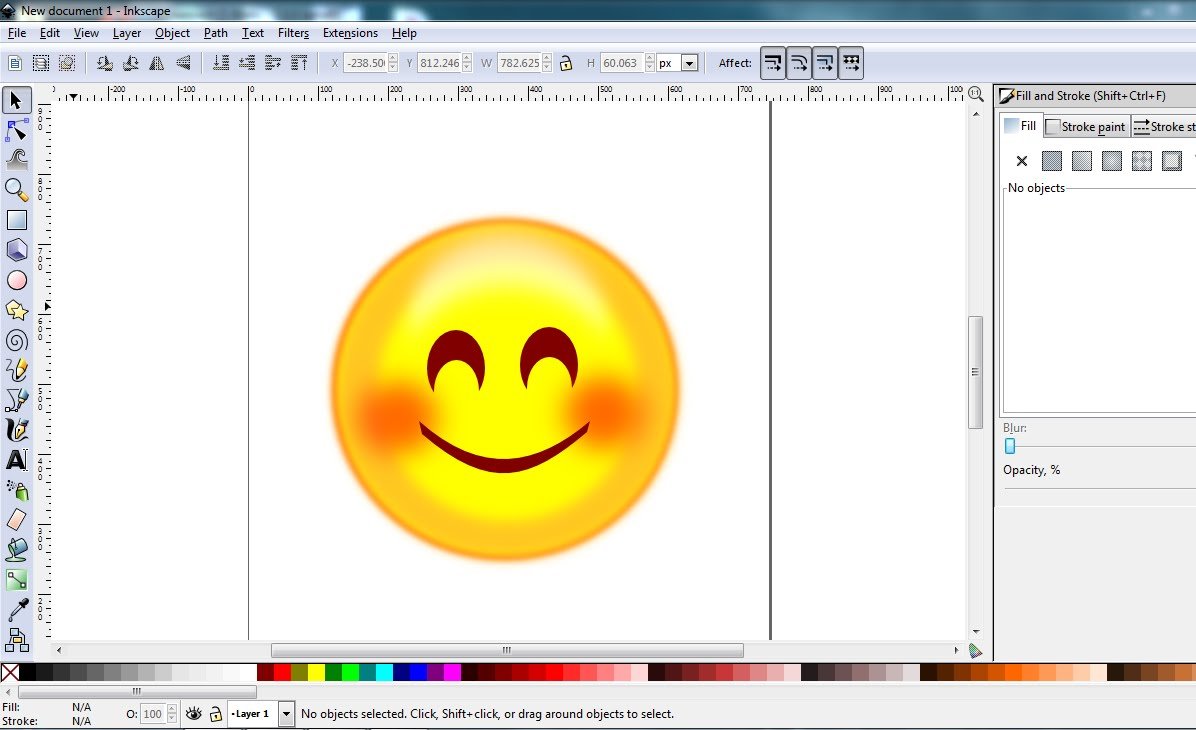Viewport: 1196px width, 730px height.
Task: Toggle current layer visibility eye
Action: pos(193,714)
